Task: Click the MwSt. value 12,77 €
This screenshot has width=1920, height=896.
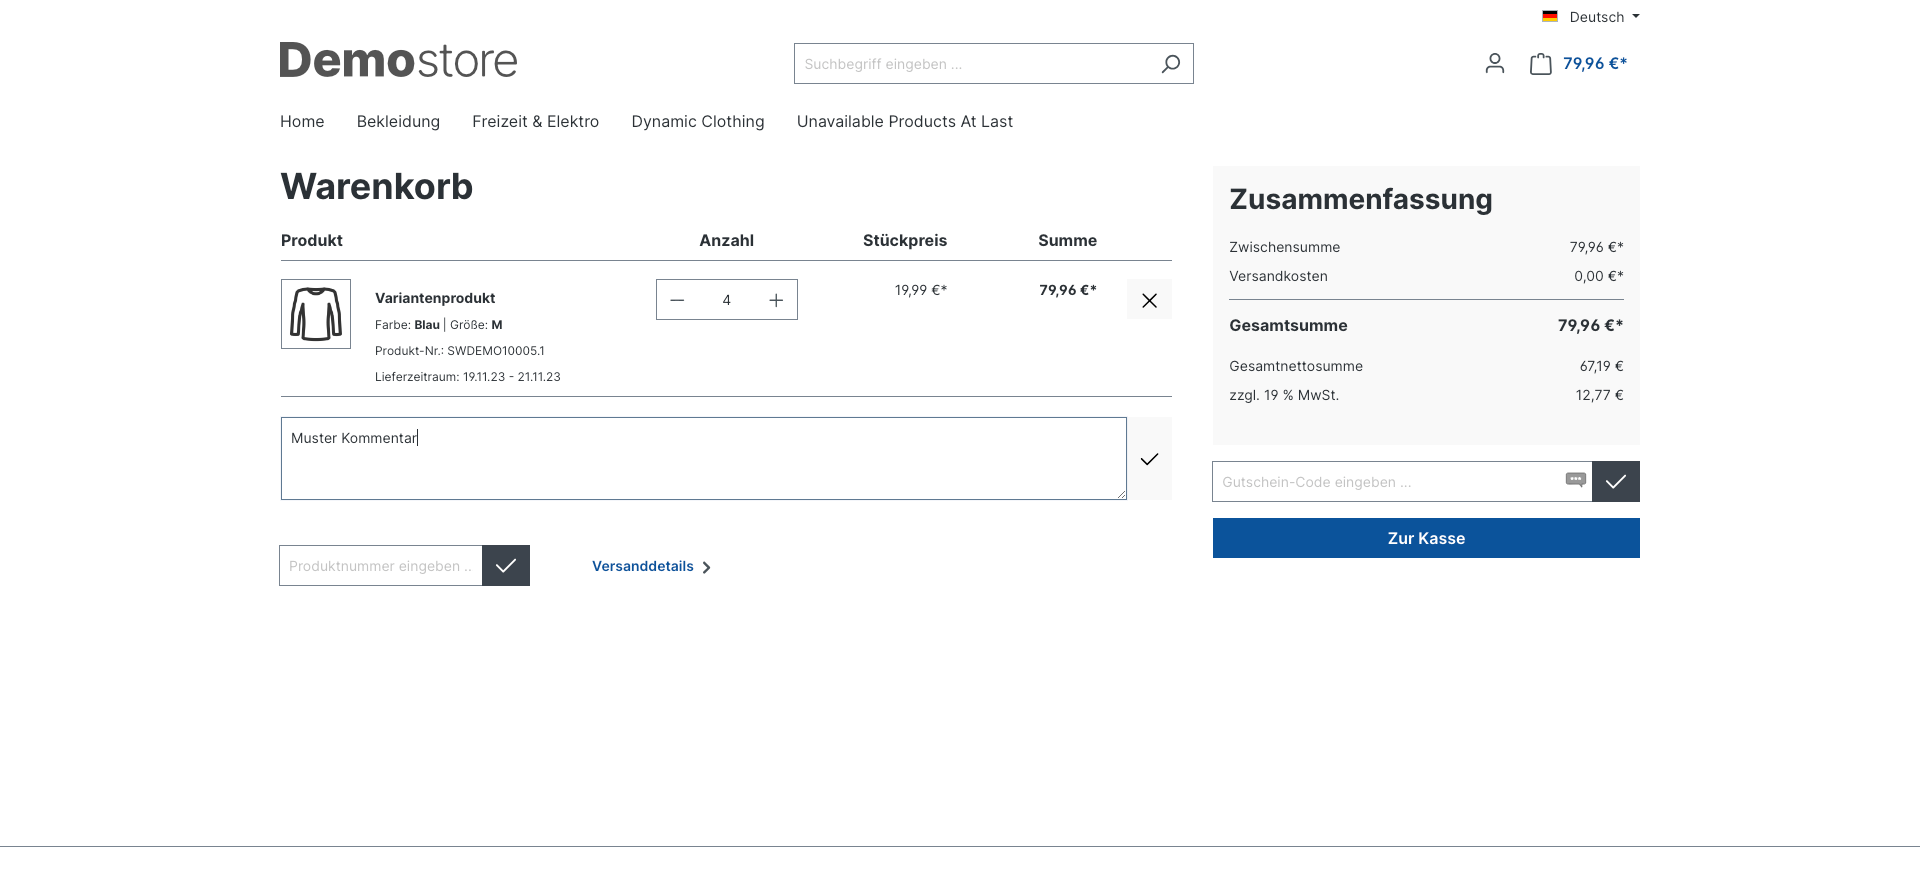Action: [x=1600, y=395]
